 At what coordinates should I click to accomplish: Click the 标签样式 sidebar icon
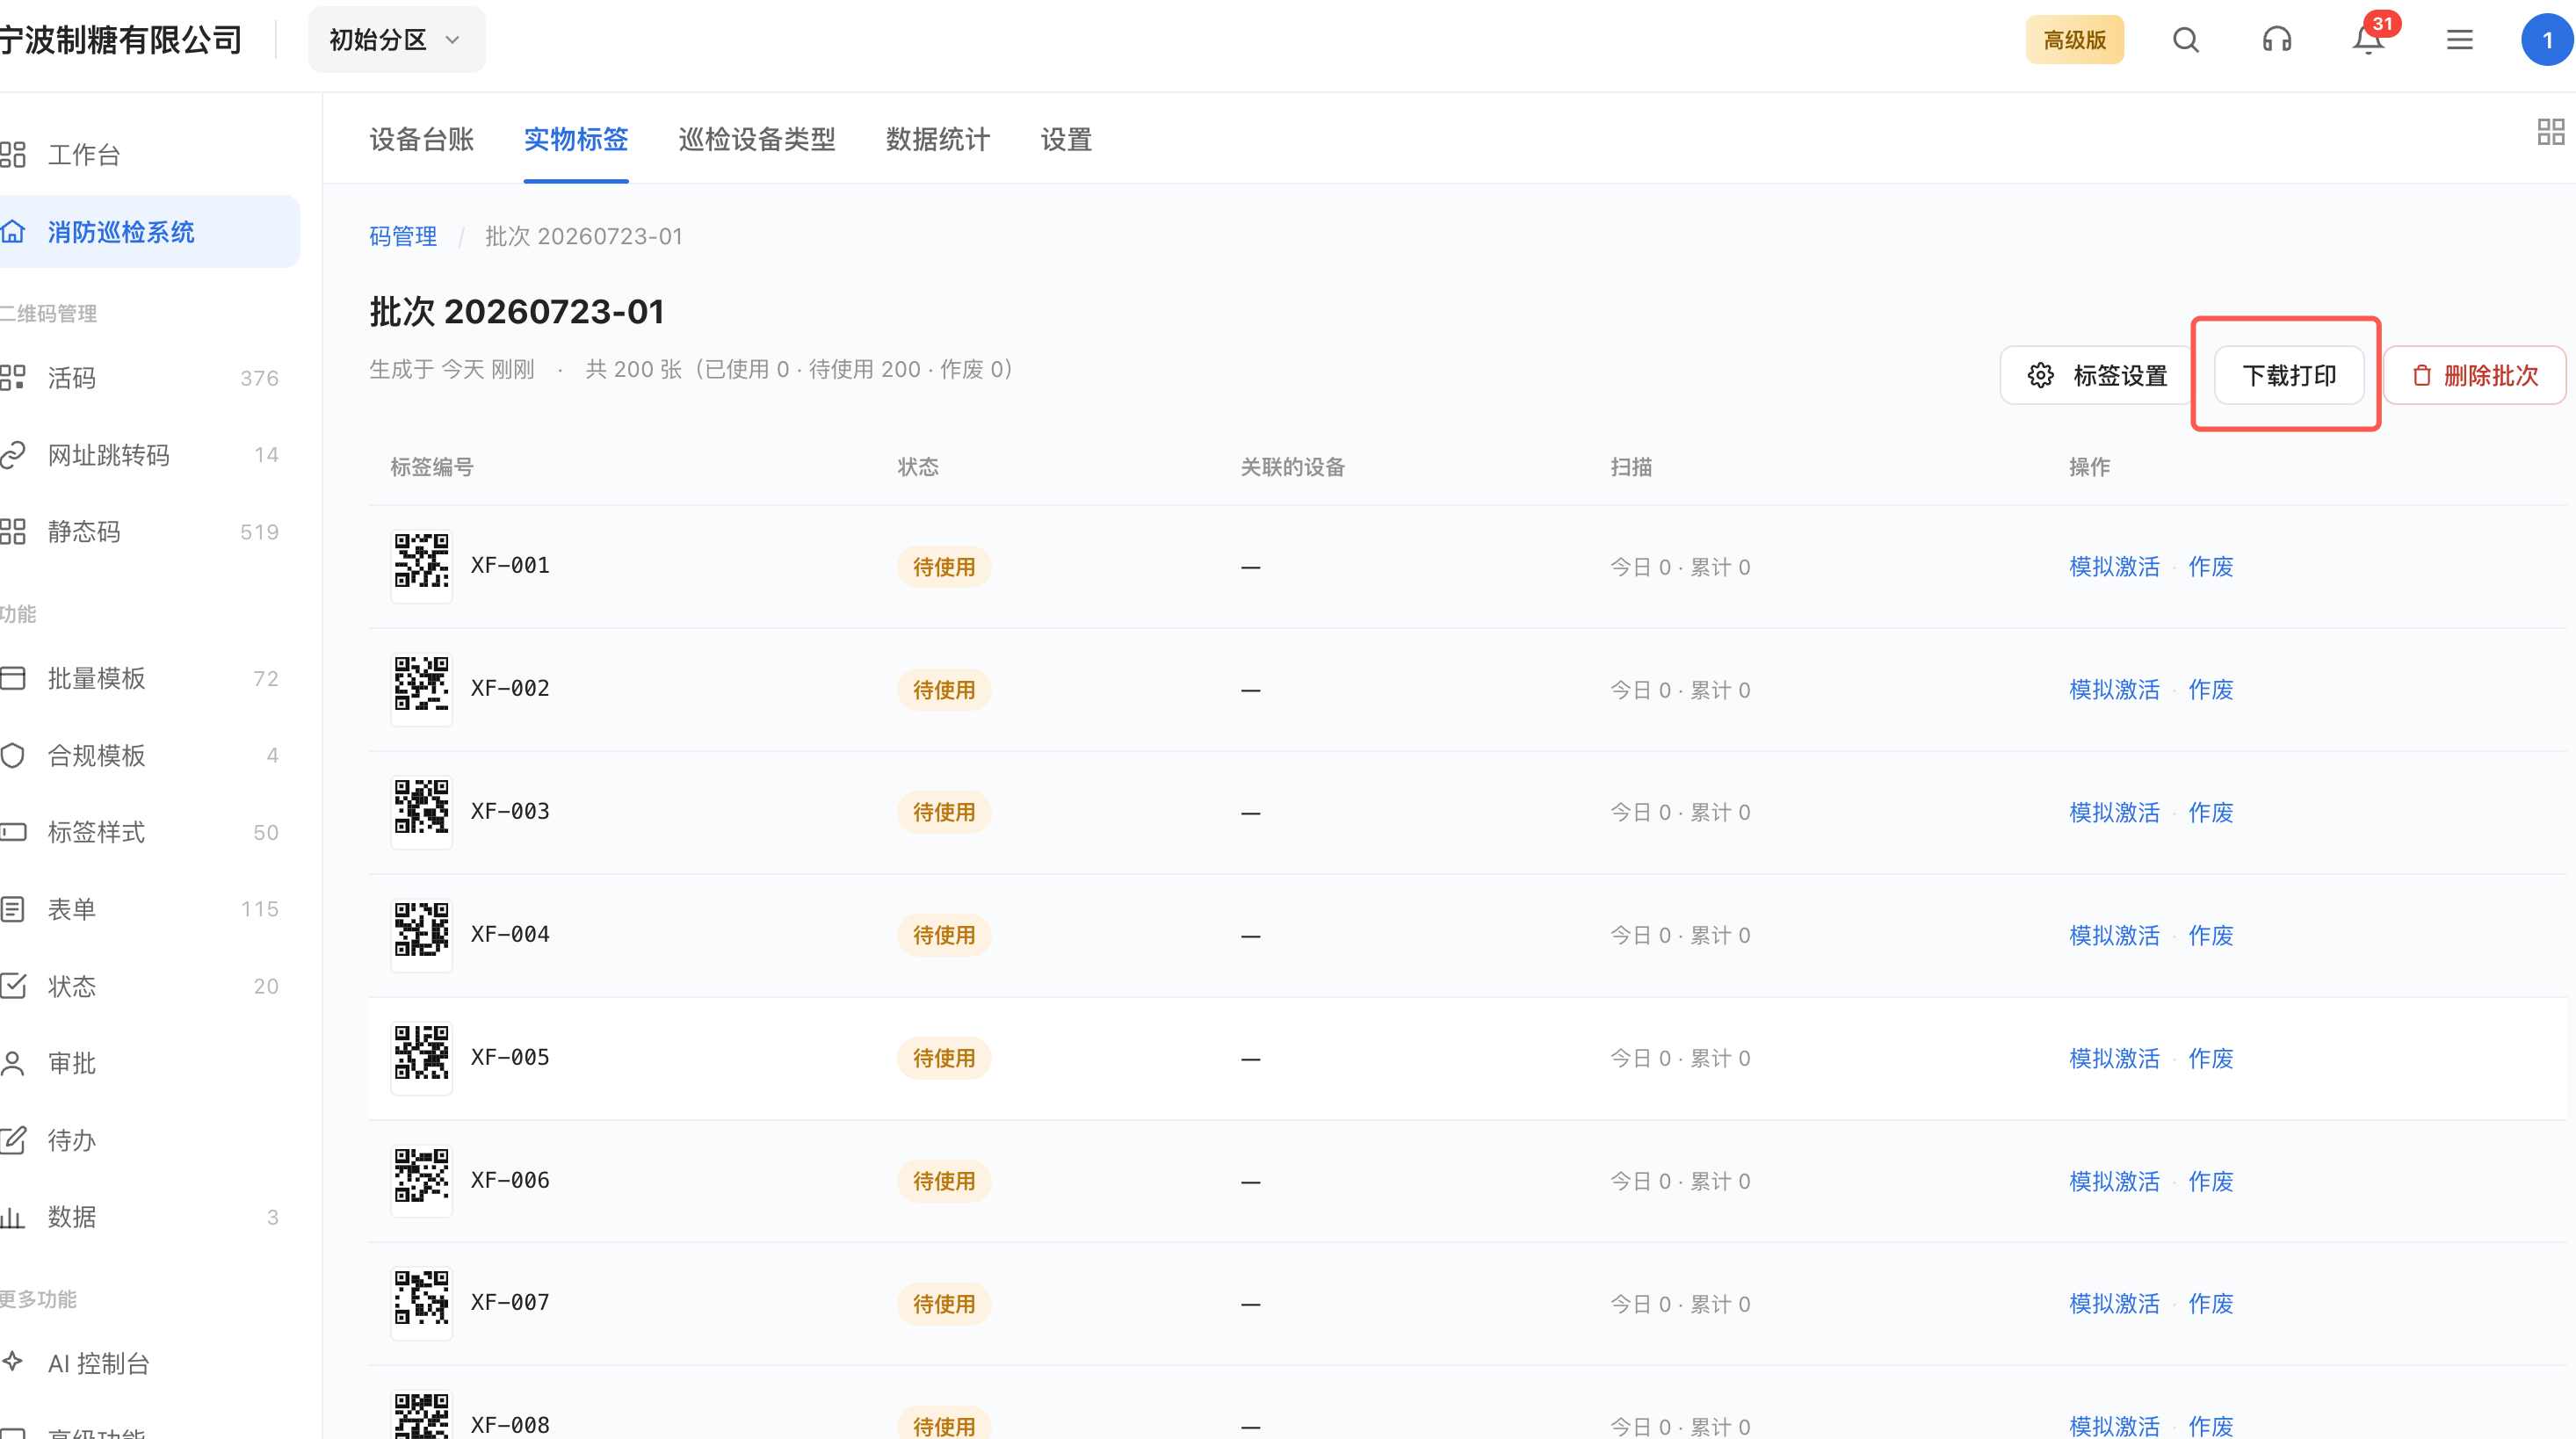12,832
